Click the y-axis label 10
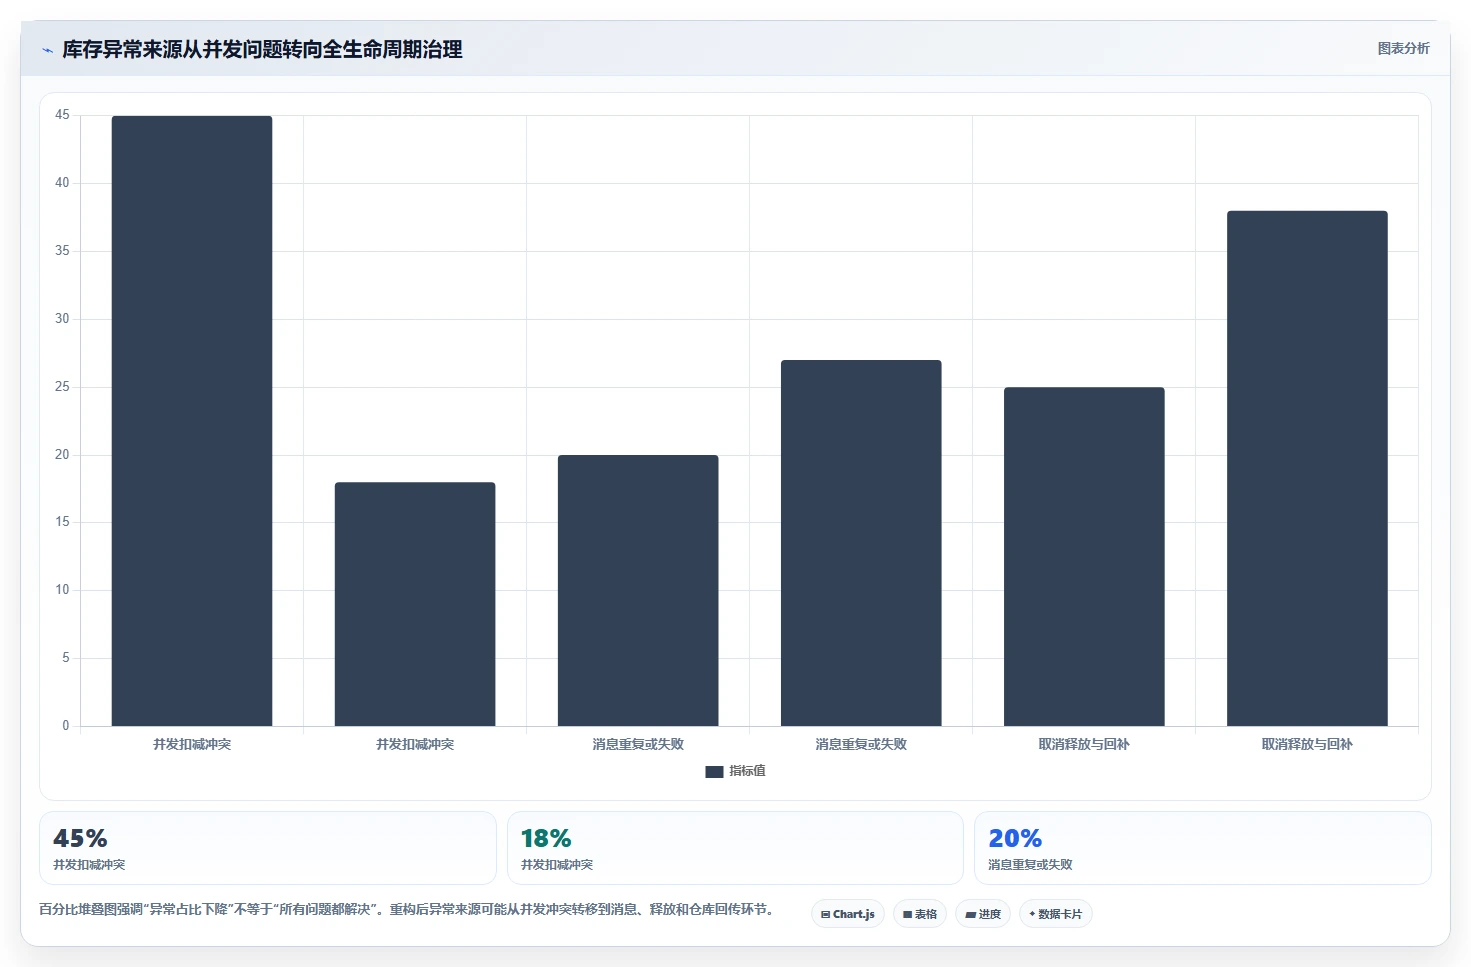 coord(62,590)
